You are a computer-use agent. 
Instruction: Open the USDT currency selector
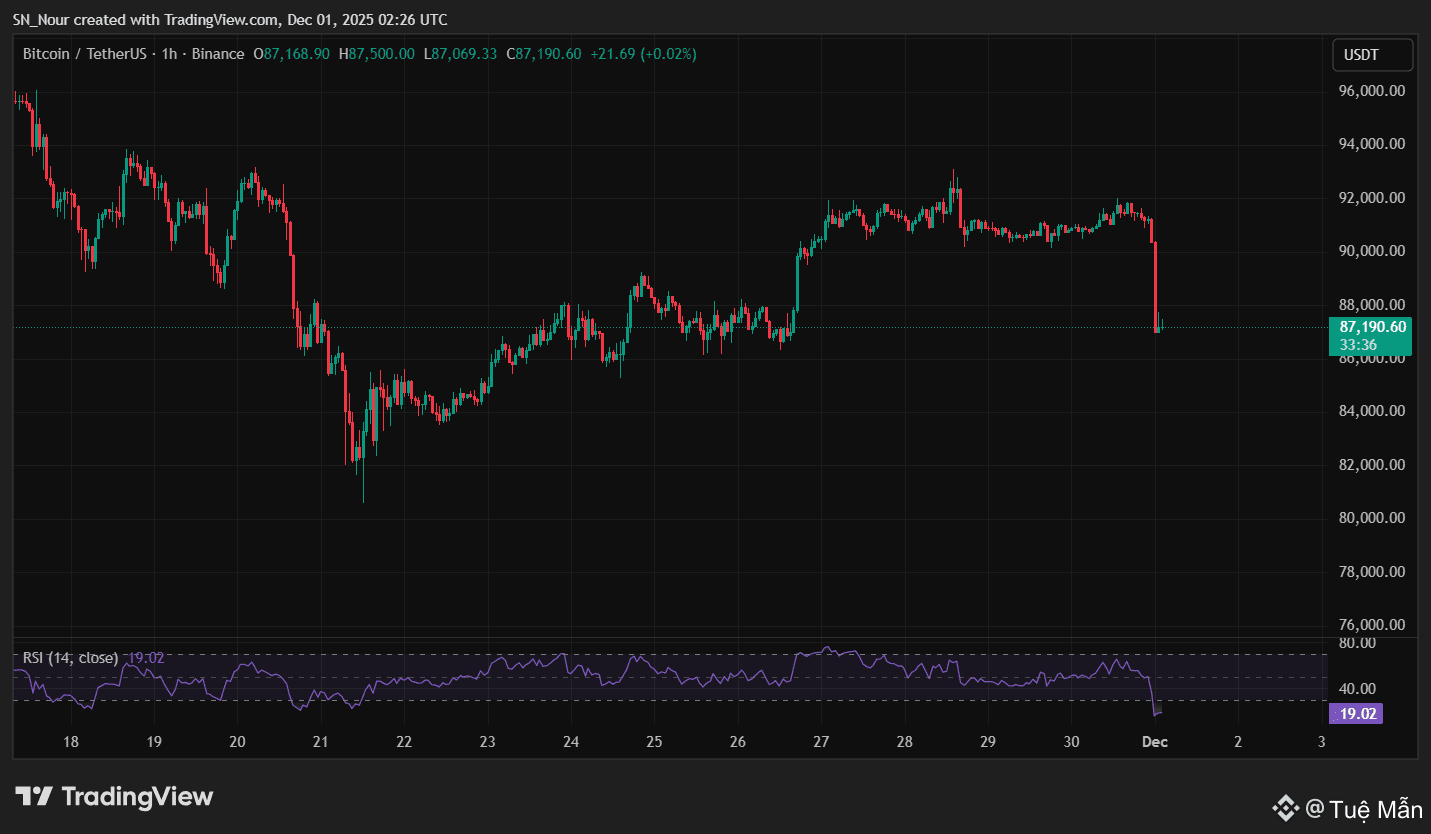(1372, 55)
